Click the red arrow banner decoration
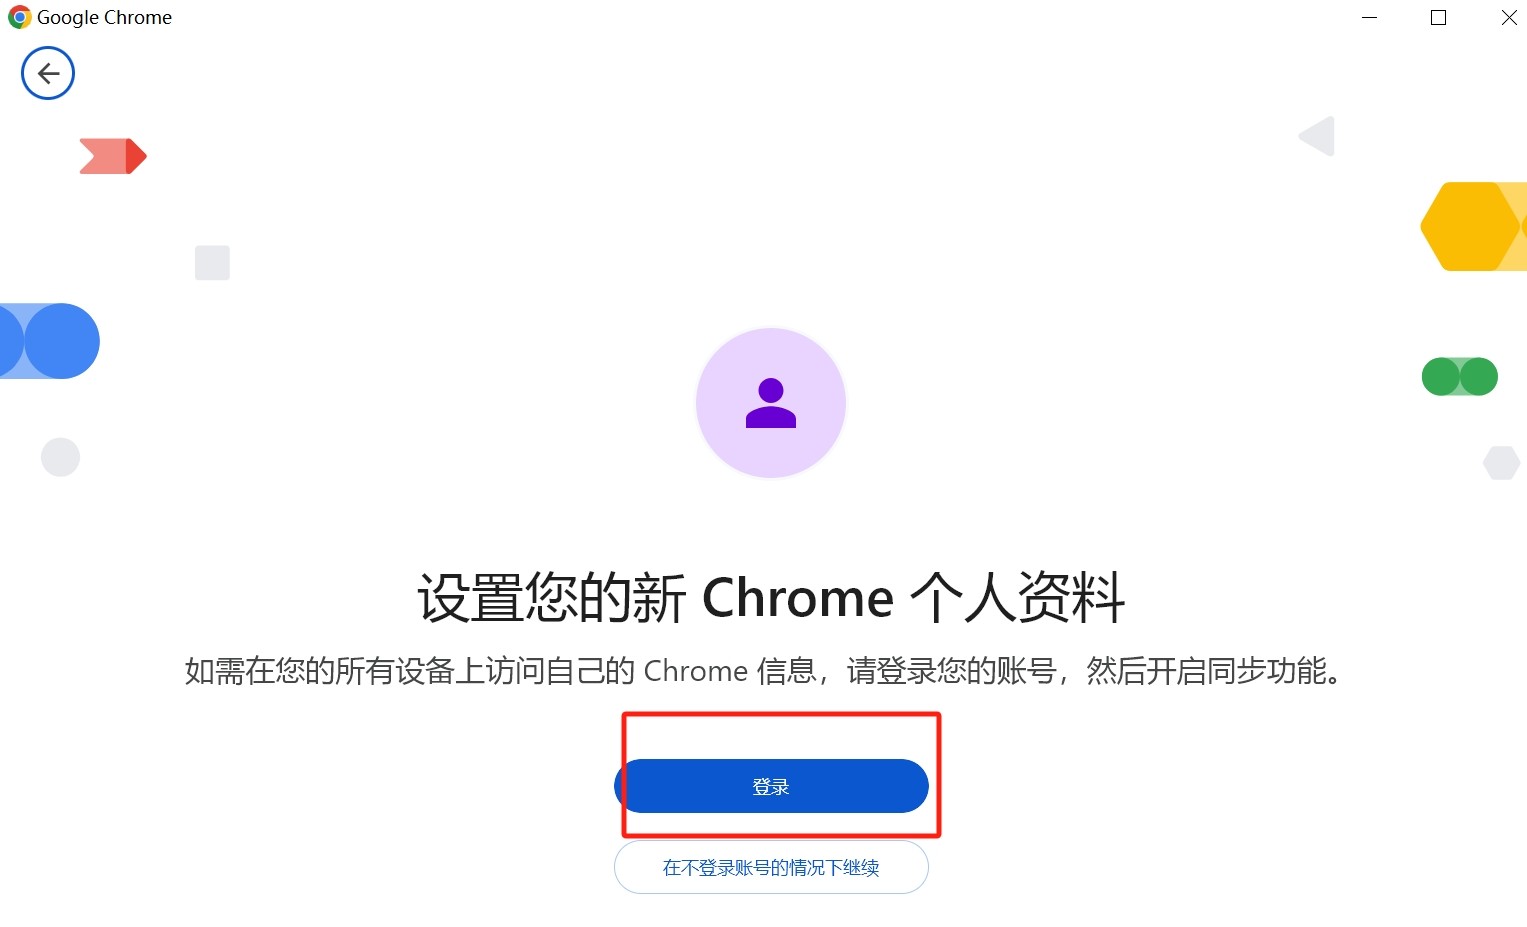Screen dimensions: 1527x927 click(113, 156)
